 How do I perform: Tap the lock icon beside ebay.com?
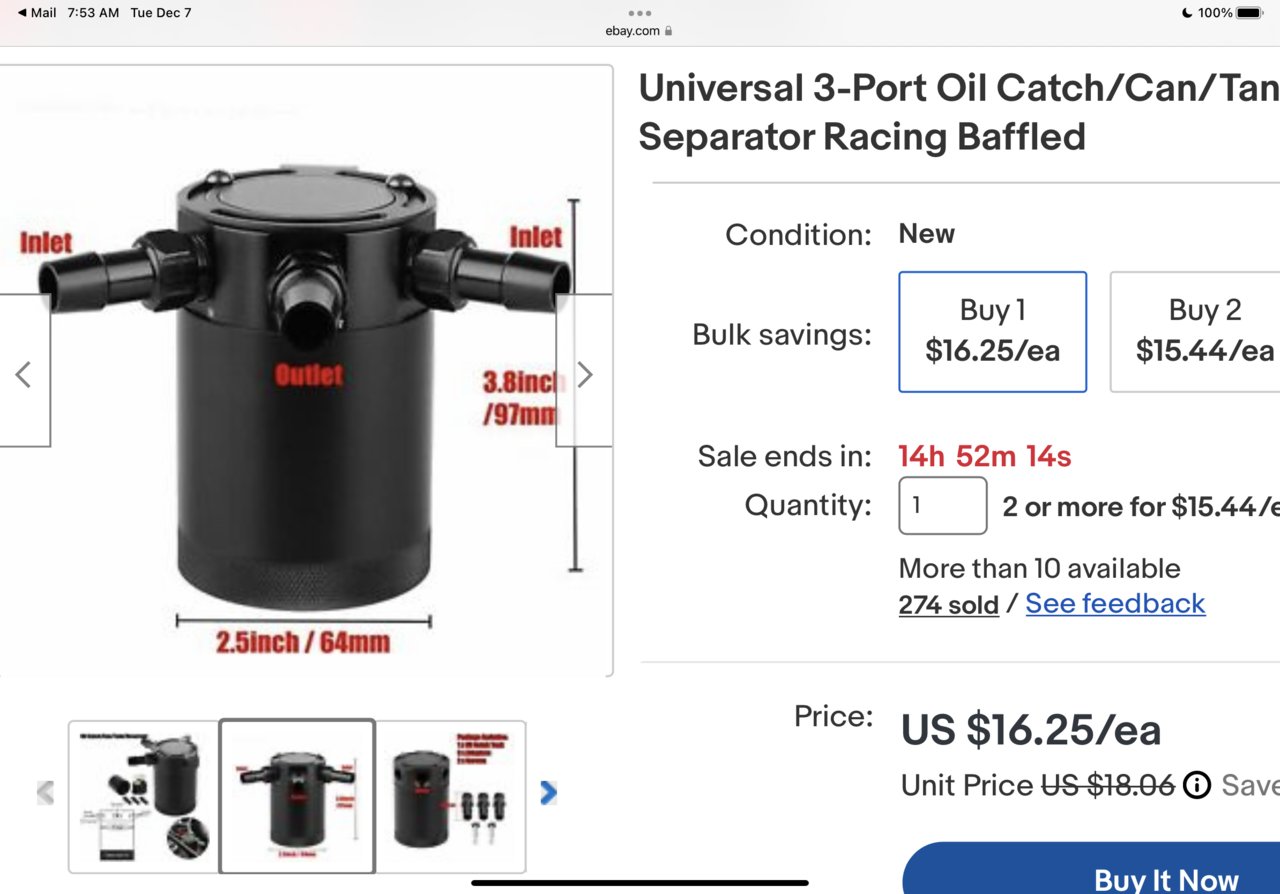pyautogui.click(x=668, y=31)
